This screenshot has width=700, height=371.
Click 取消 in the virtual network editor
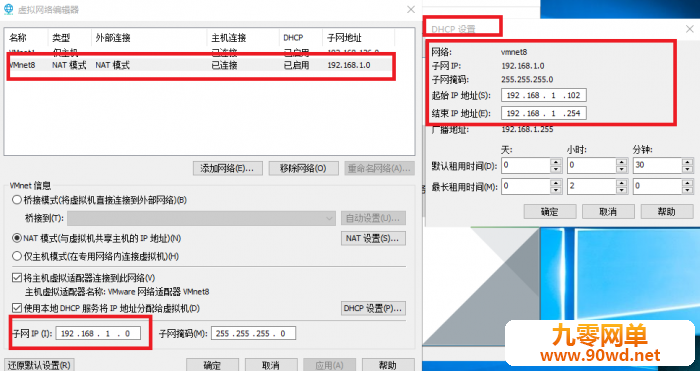271,365
